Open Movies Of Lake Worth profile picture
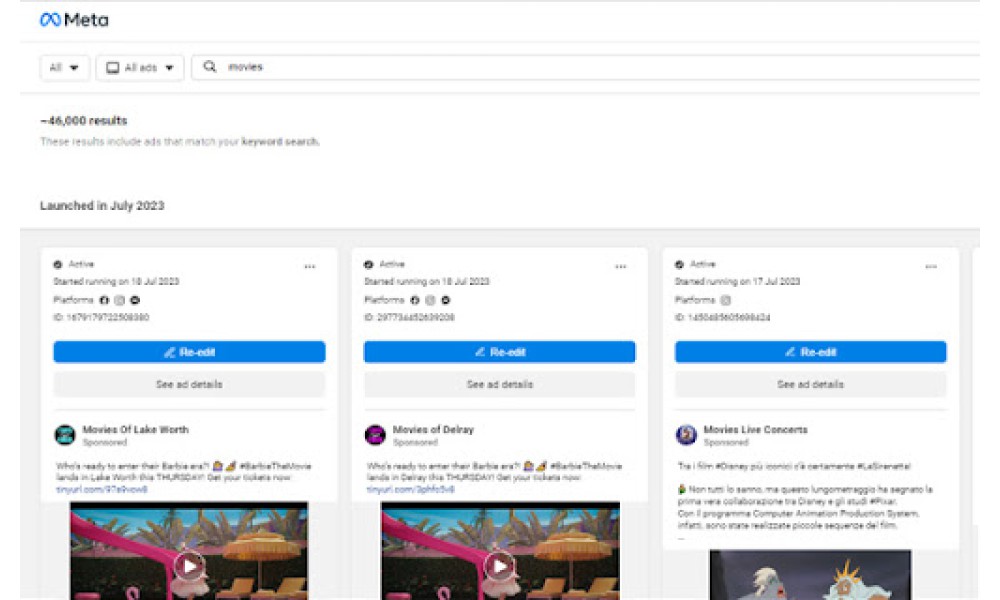 (64, 435)
